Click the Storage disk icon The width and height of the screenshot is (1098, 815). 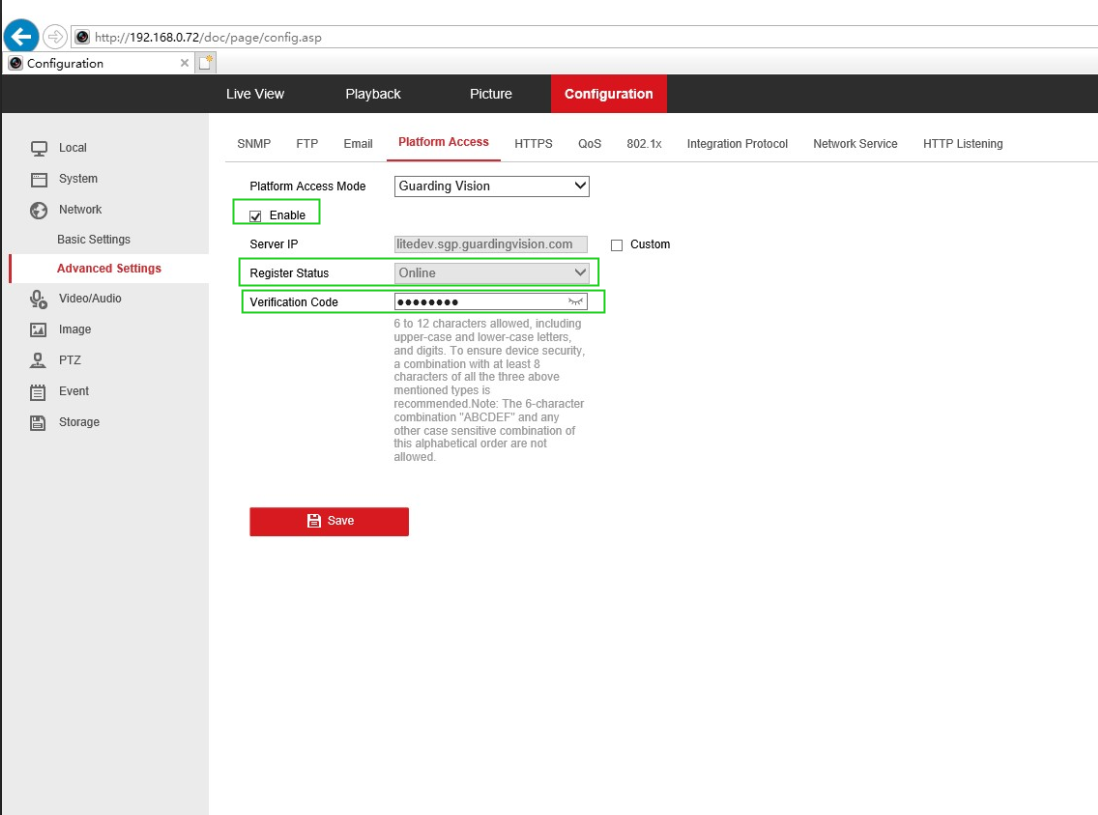point(38,423)
